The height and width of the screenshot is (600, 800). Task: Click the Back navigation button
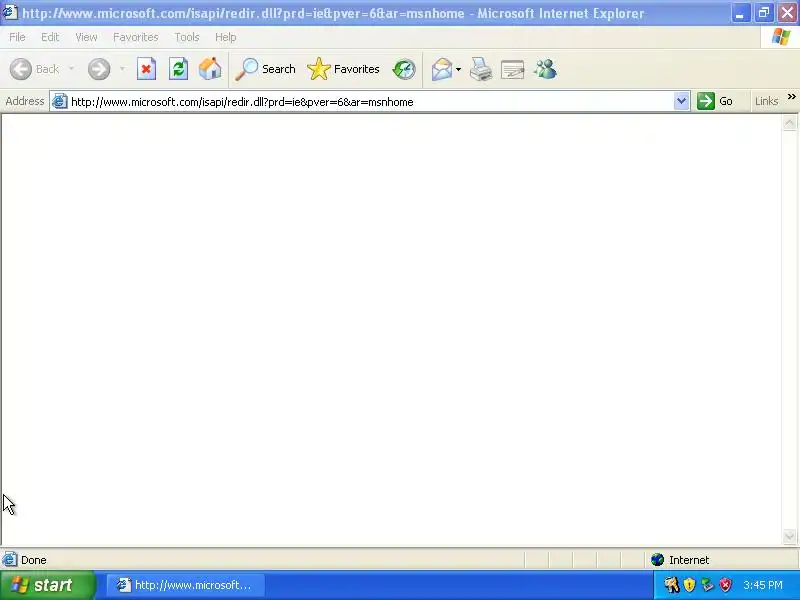click(34, 69)
